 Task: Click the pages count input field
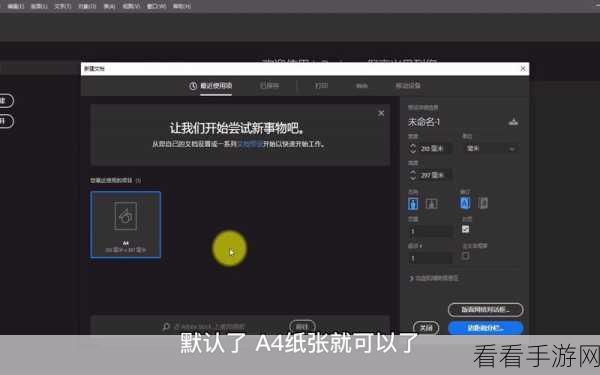(x=430, y=232)
